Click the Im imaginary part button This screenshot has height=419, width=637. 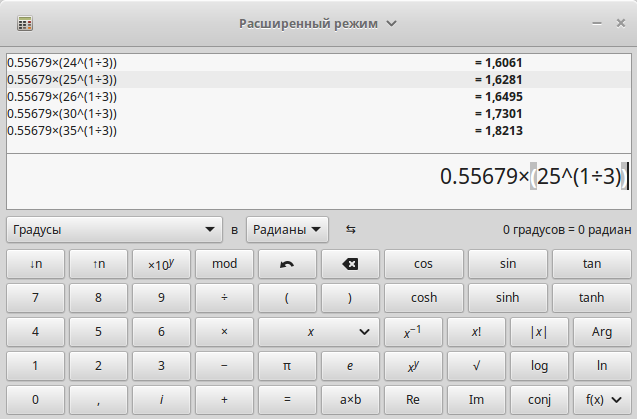coord(476,400)
